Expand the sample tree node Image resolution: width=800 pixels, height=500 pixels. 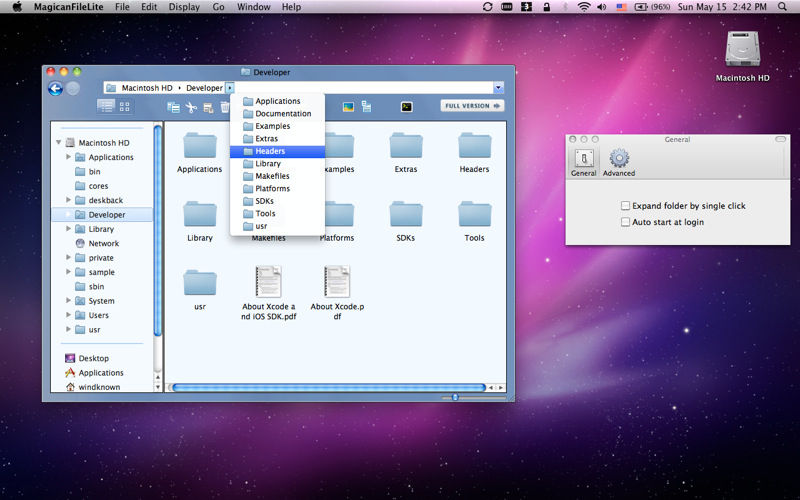[68, 271]
